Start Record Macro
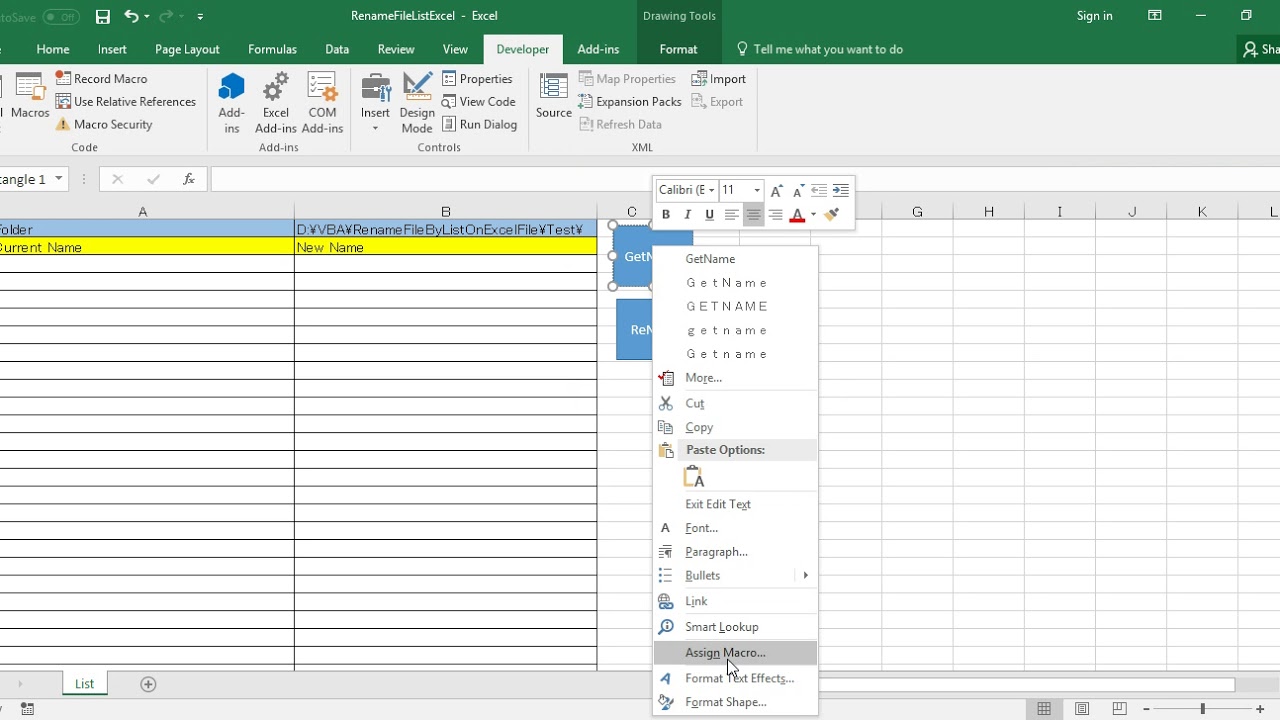Image resolution: width=1280 pixels, height=720 pixels. 101,79
